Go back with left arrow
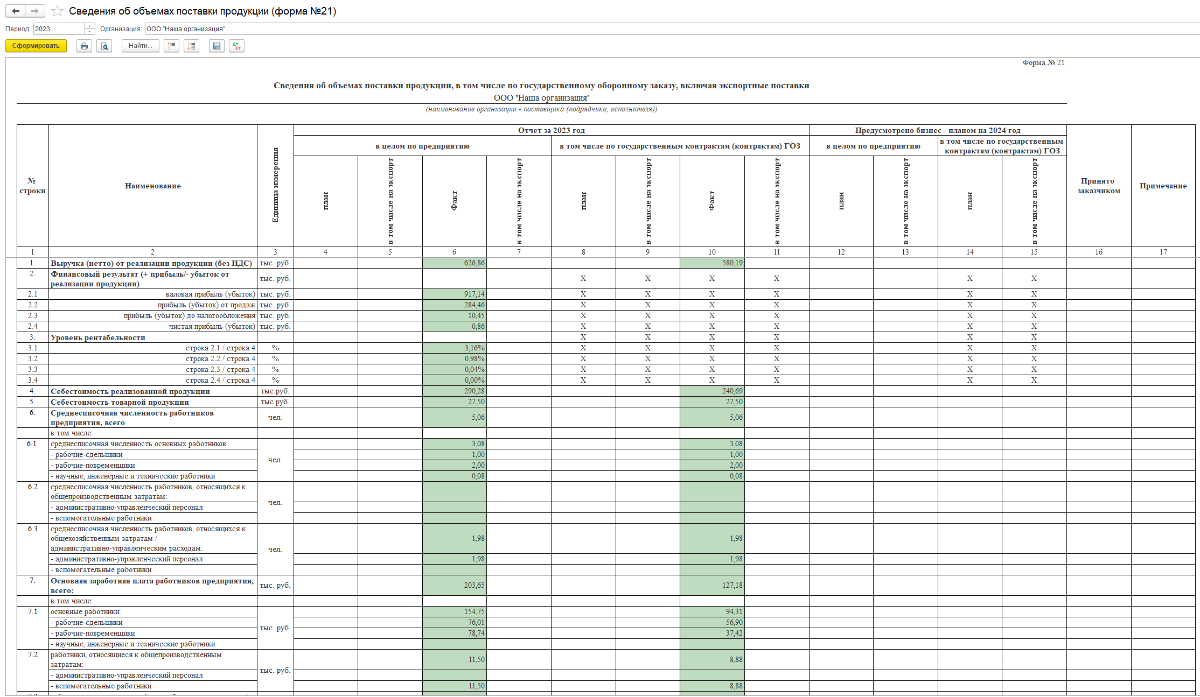Image resolution: width=1200 pixels, height=697 pixels. pos(16,10)
